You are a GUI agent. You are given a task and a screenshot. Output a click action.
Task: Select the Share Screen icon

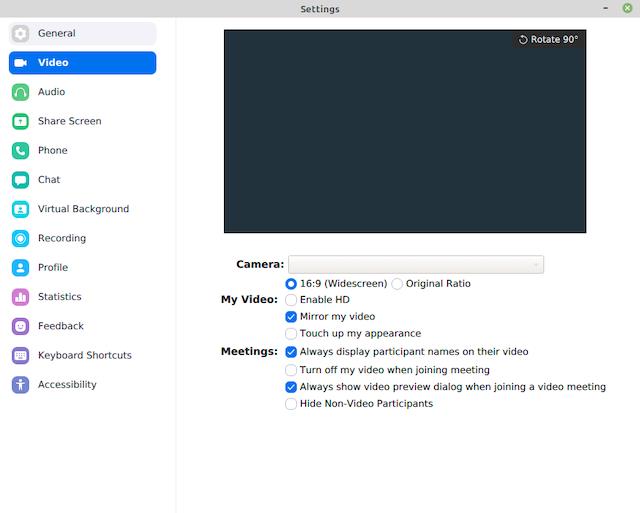click(x=20, y=122)
